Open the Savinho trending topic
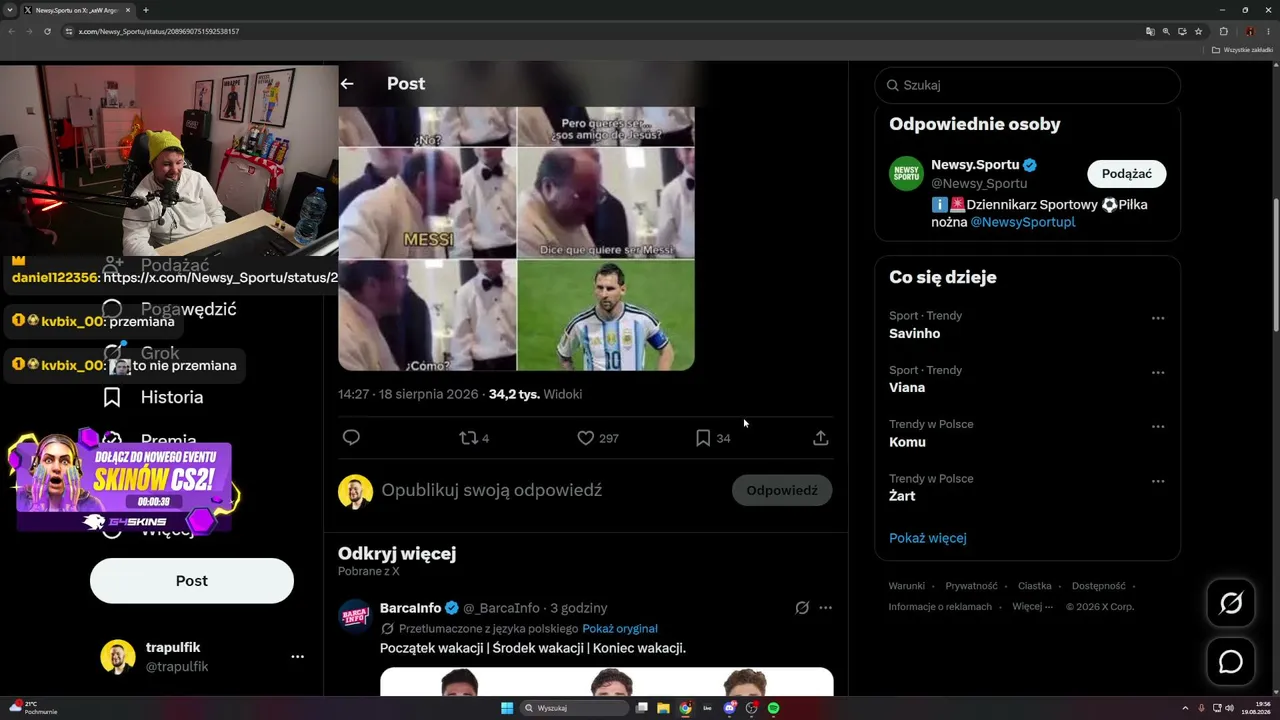Viewport: 1280px width, 720px height. (x=915, y=334)
